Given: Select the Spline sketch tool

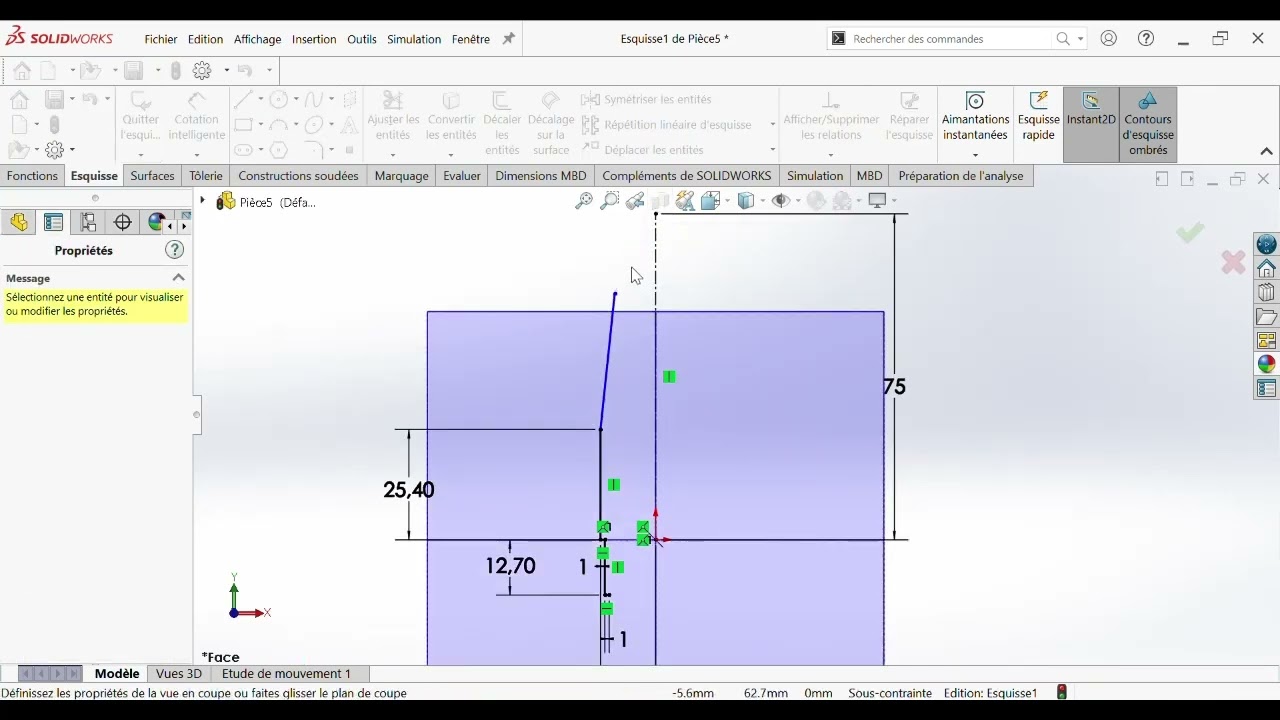Looking at the screenshot, I should tap(315, 100).
